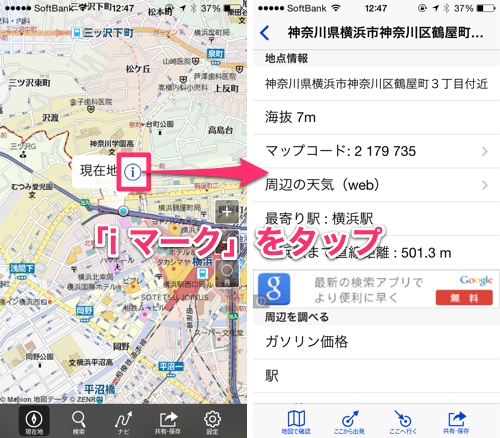Open the ナビ route icon
Image resolution: width=500 pixels, height=438 pixels.
tap(123, 422)
